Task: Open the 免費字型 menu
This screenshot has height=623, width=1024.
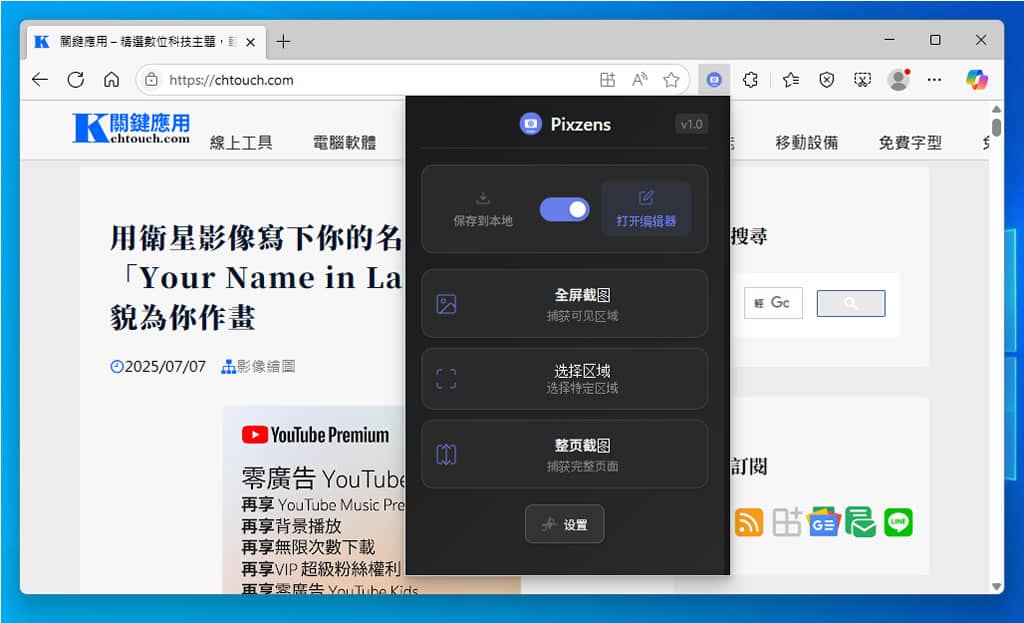Action: coord(910,142)
